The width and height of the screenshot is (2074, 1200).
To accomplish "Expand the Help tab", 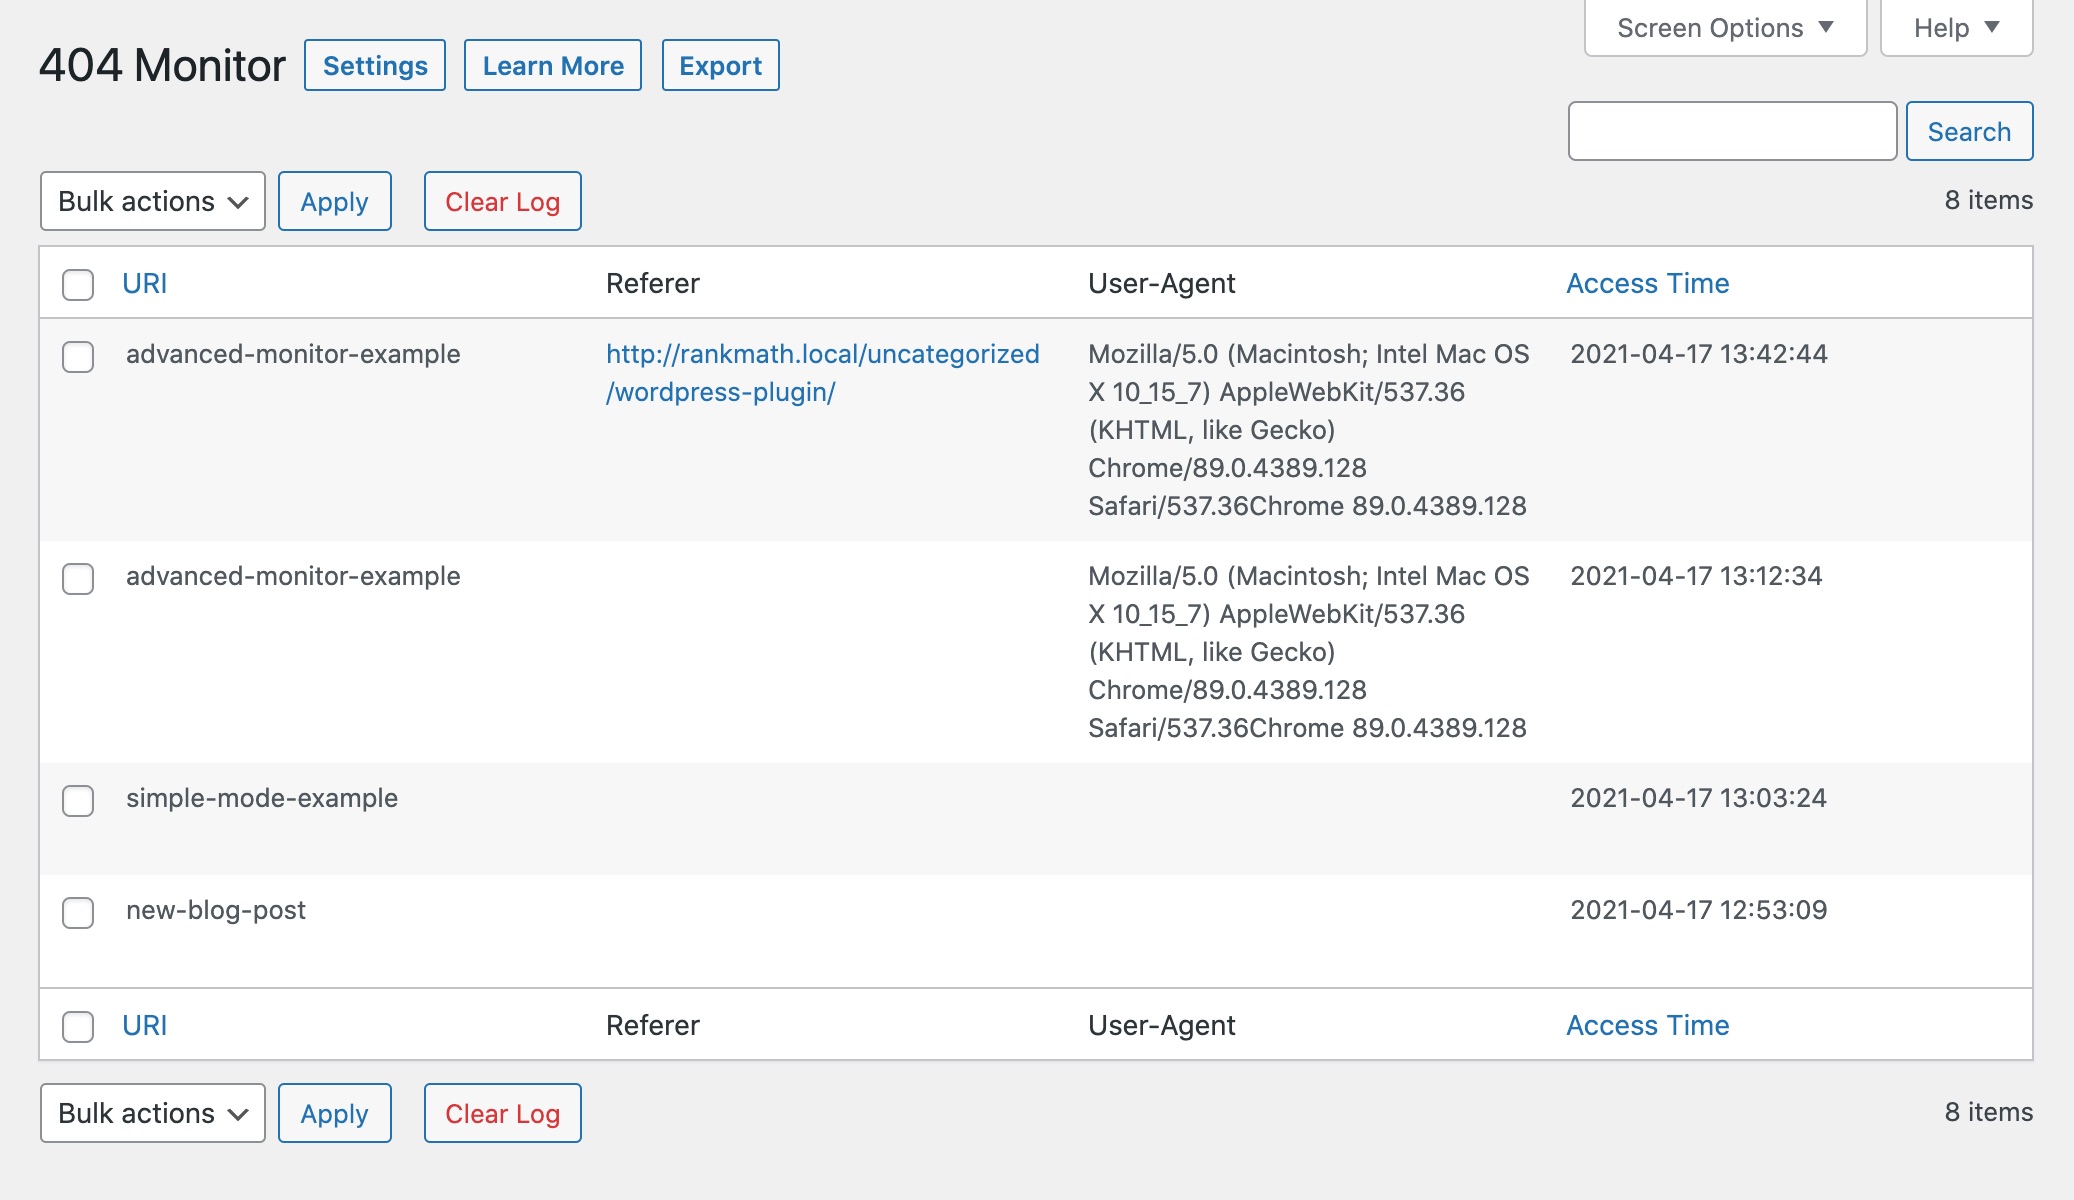I will click(x=1955, y=28).
